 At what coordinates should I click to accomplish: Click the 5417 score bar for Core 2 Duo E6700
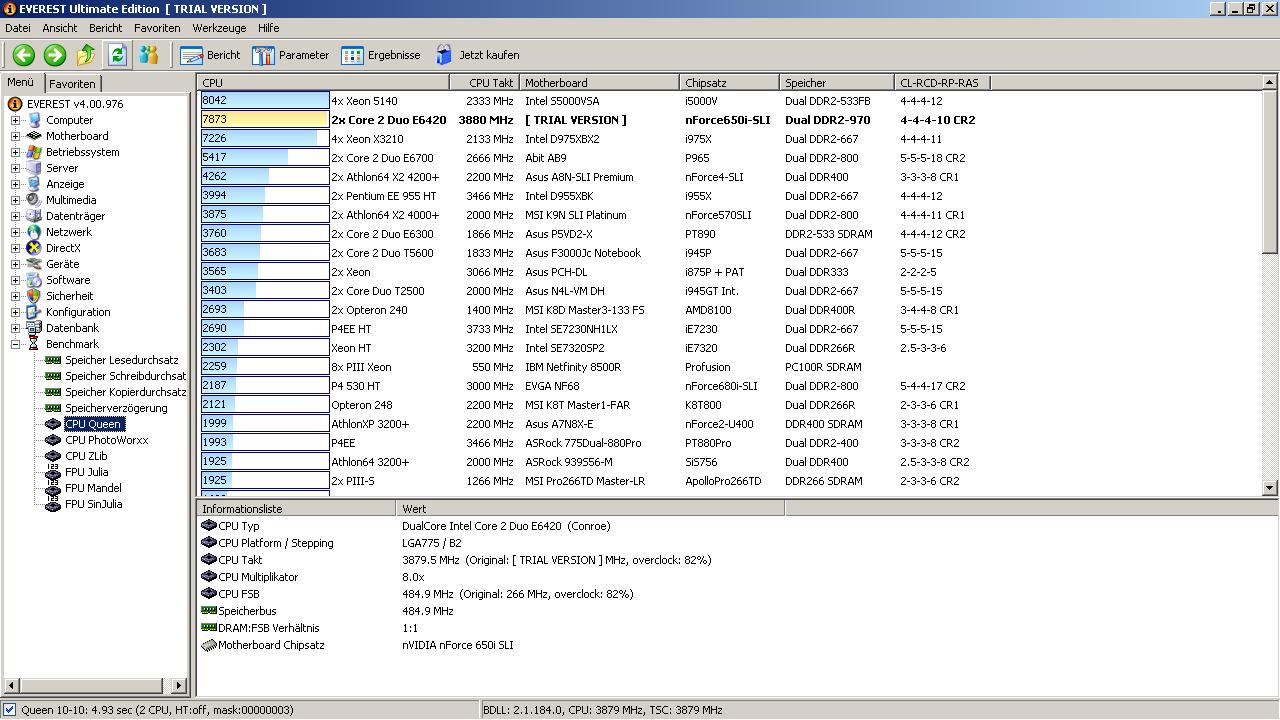(265, 158)
